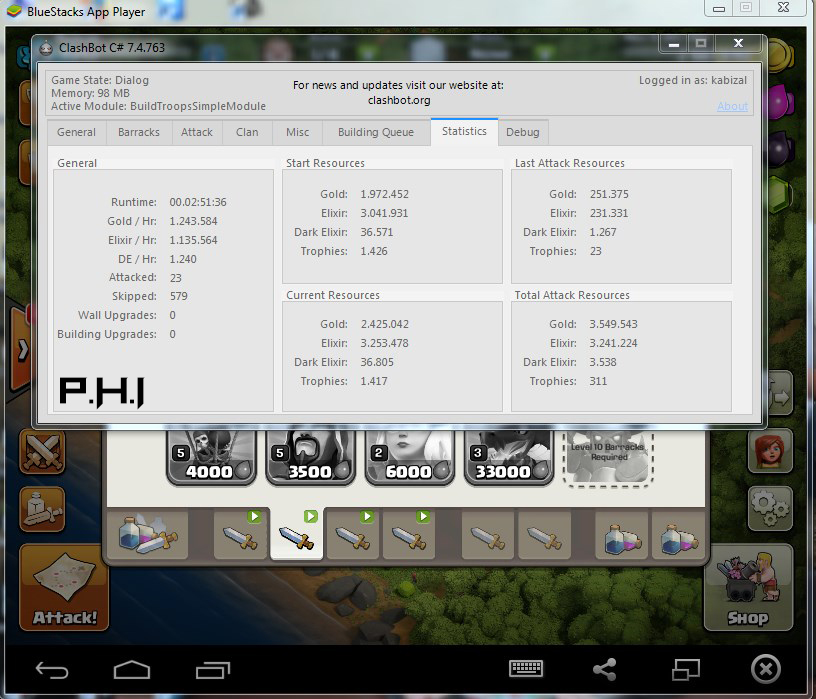Click the locked Level 10 Barracks slot
This screenshot has width=816, height=699.
click(x=608, y=458)
